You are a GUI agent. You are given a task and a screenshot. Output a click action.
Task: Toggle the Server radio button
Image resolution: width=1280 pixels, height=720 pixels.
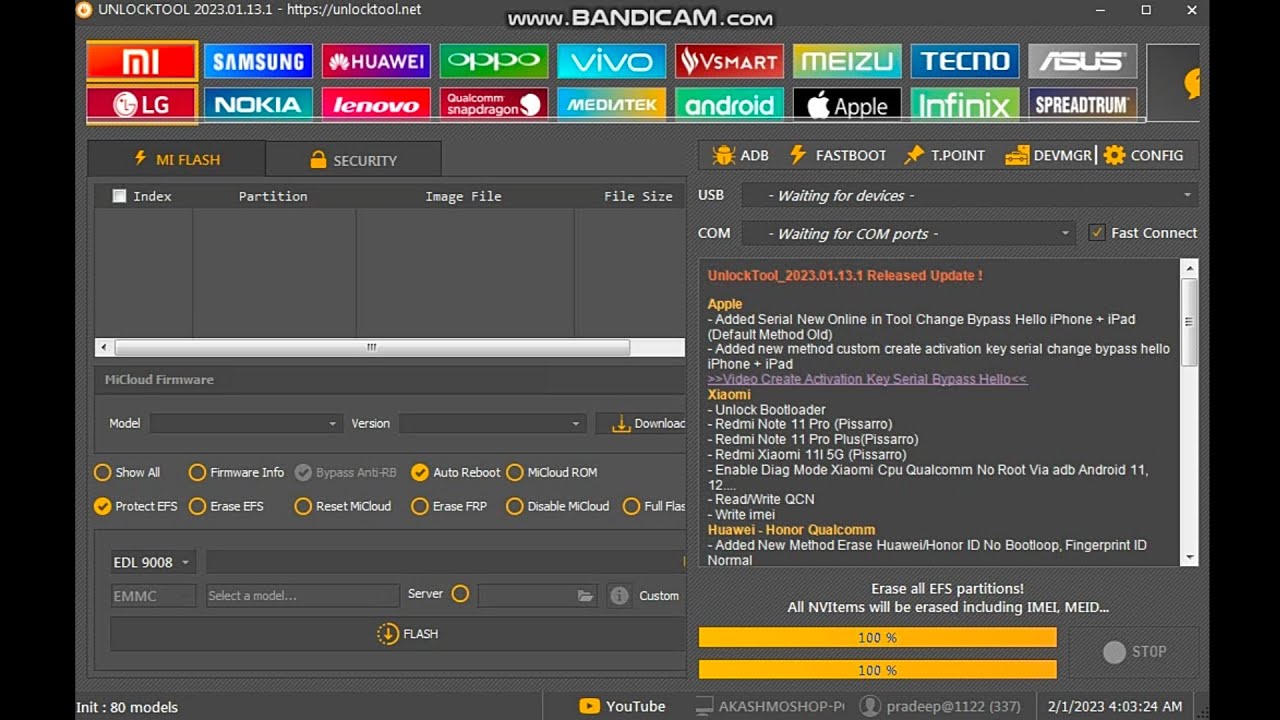(x=460, y=594)
